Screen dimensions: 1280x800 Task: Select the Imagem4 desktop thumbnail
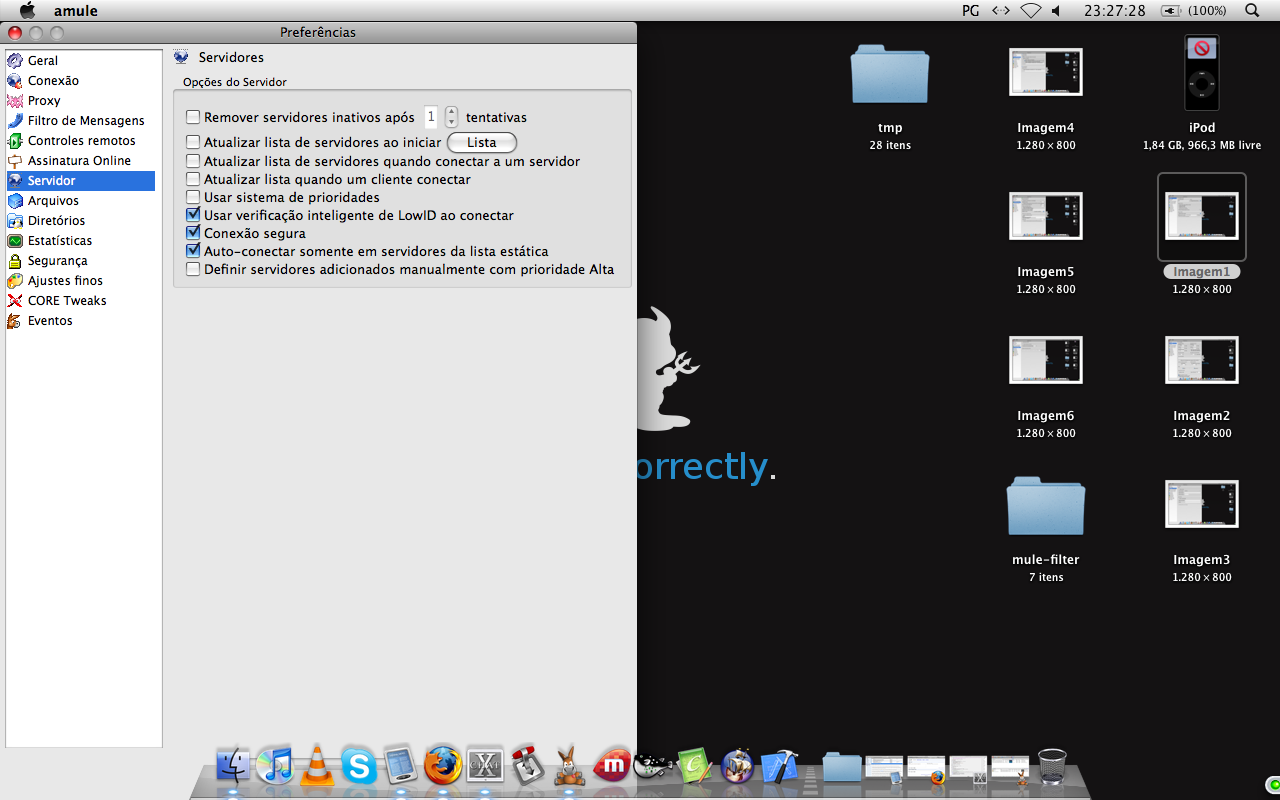1045,72
